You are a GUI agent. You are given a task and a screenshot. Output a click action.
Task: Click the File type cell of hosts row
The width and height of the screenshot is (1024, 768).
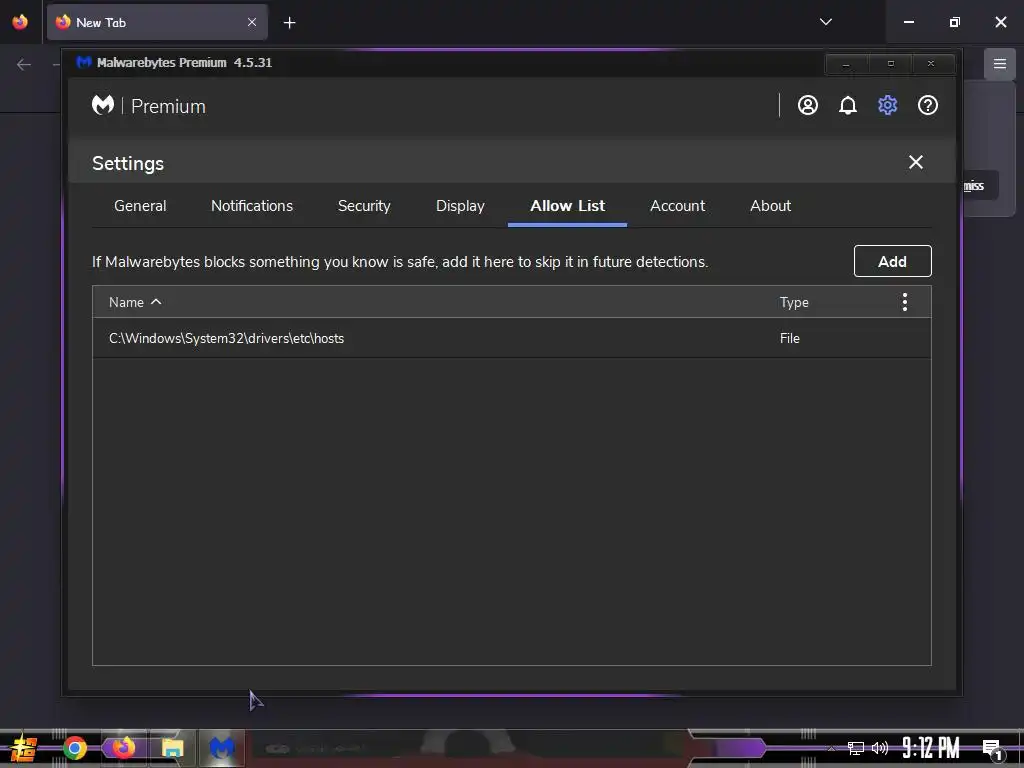(790, 338)
